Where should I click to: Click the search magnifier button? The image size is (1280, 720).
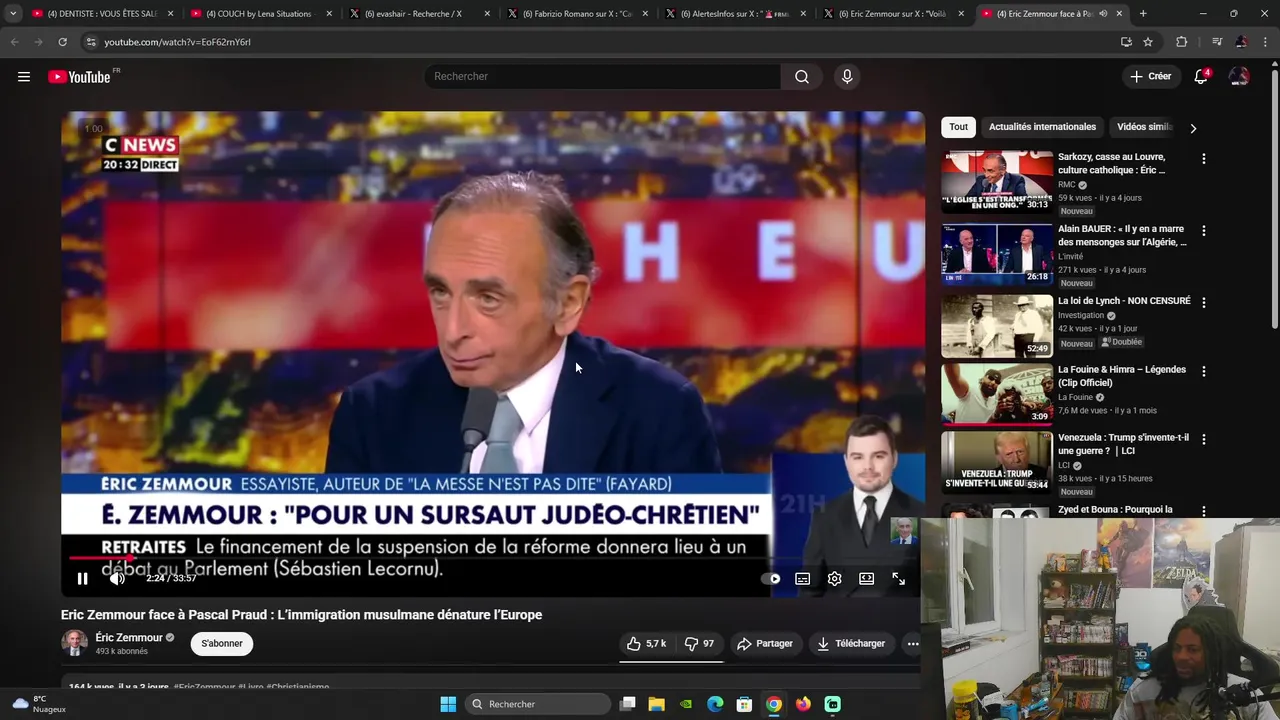click(x=802, y=77)
